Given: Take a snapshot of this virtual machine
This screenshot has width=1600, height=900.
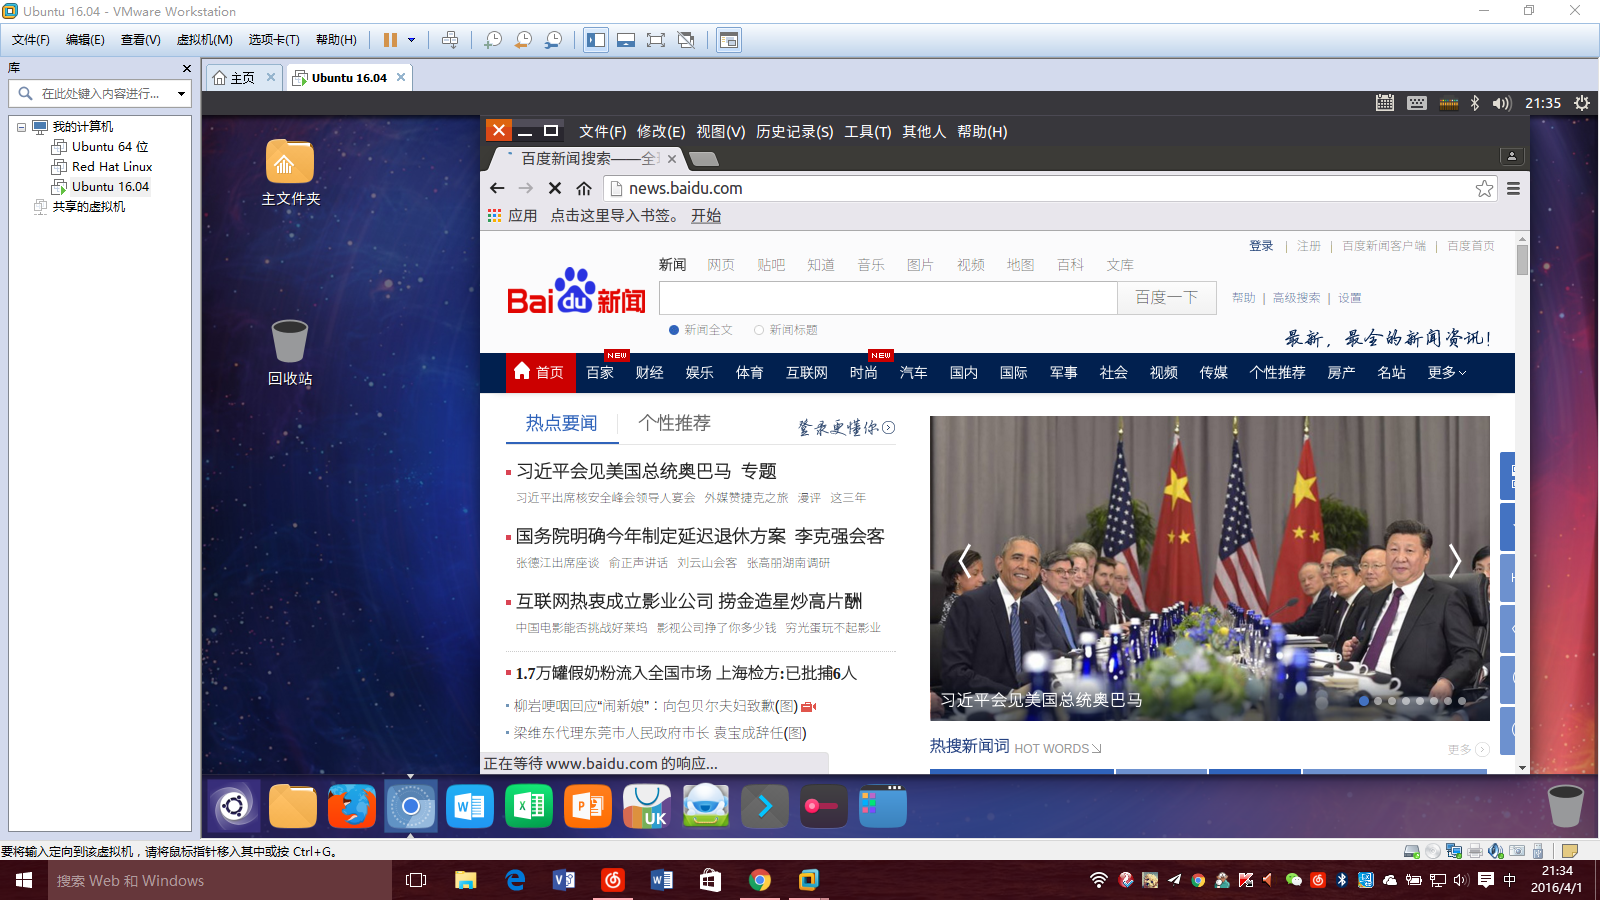Looking at the screenshot, I should click(492, 40).
